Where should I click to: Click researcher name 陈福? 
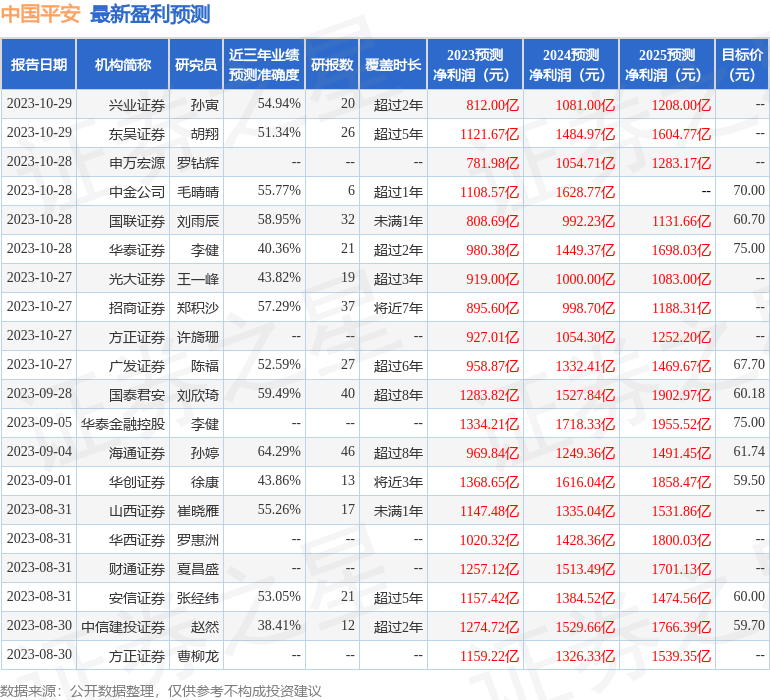(205, 366)
